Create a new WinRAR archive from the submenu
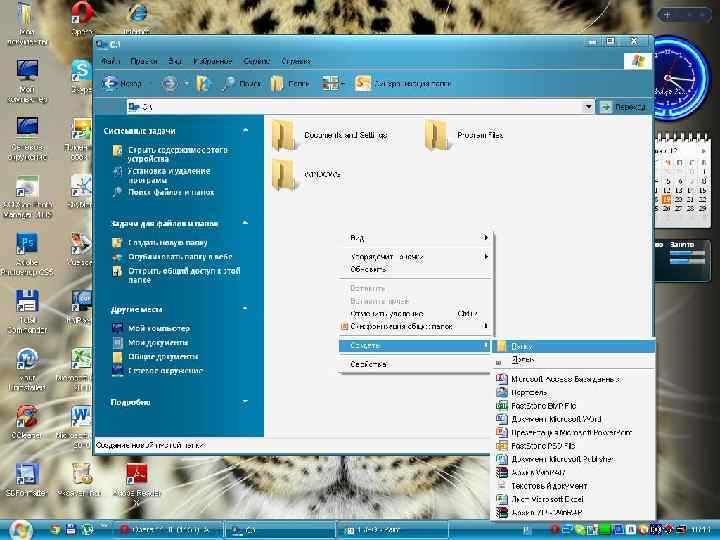Viewport: 720px width, 540px height. pos(574,472)
